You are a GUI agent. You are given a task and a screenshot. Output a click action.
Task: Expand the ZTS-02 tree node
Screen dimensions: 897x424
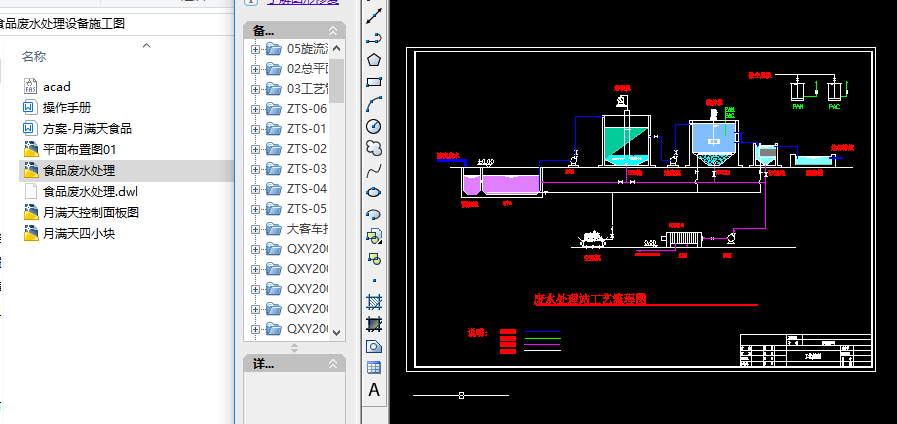tap(255, 149)
